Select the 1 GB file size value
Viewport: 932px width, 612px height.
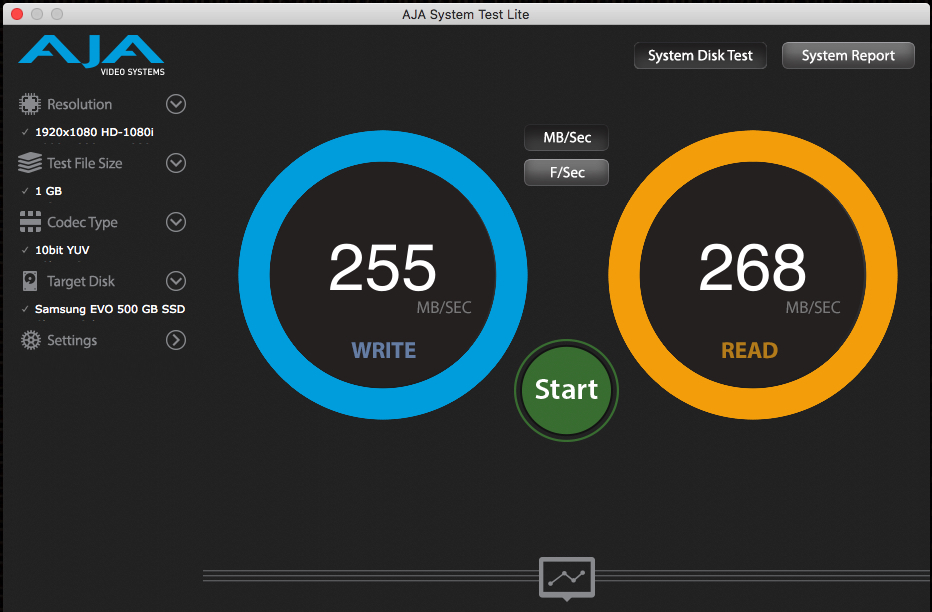point(48,191)
